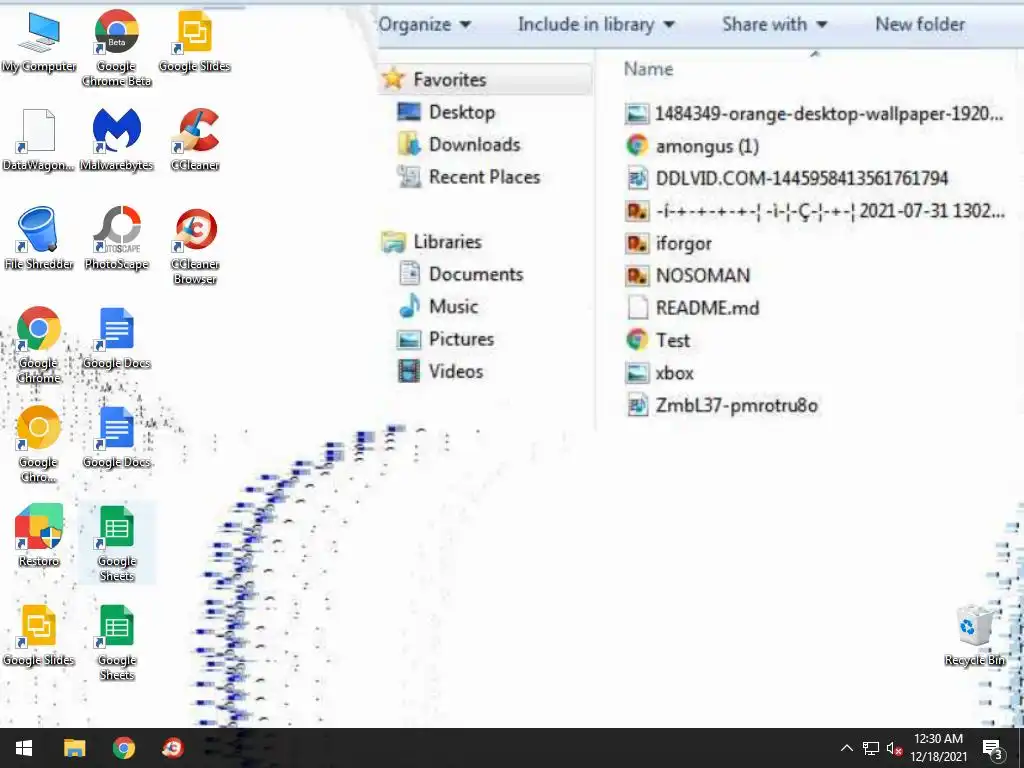The width and height of the screenshot is (1024, 768).
Task: Open the Share with dropdown
Action: 775,25
